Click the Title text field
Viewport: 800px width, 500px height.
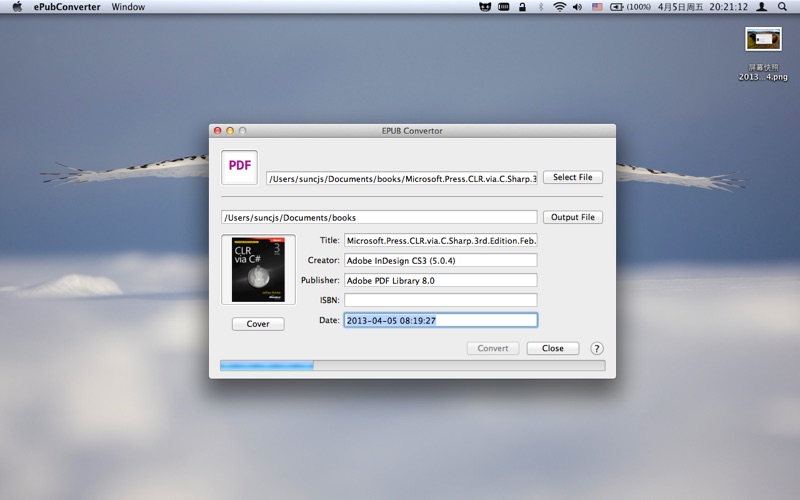coord(441,240)
